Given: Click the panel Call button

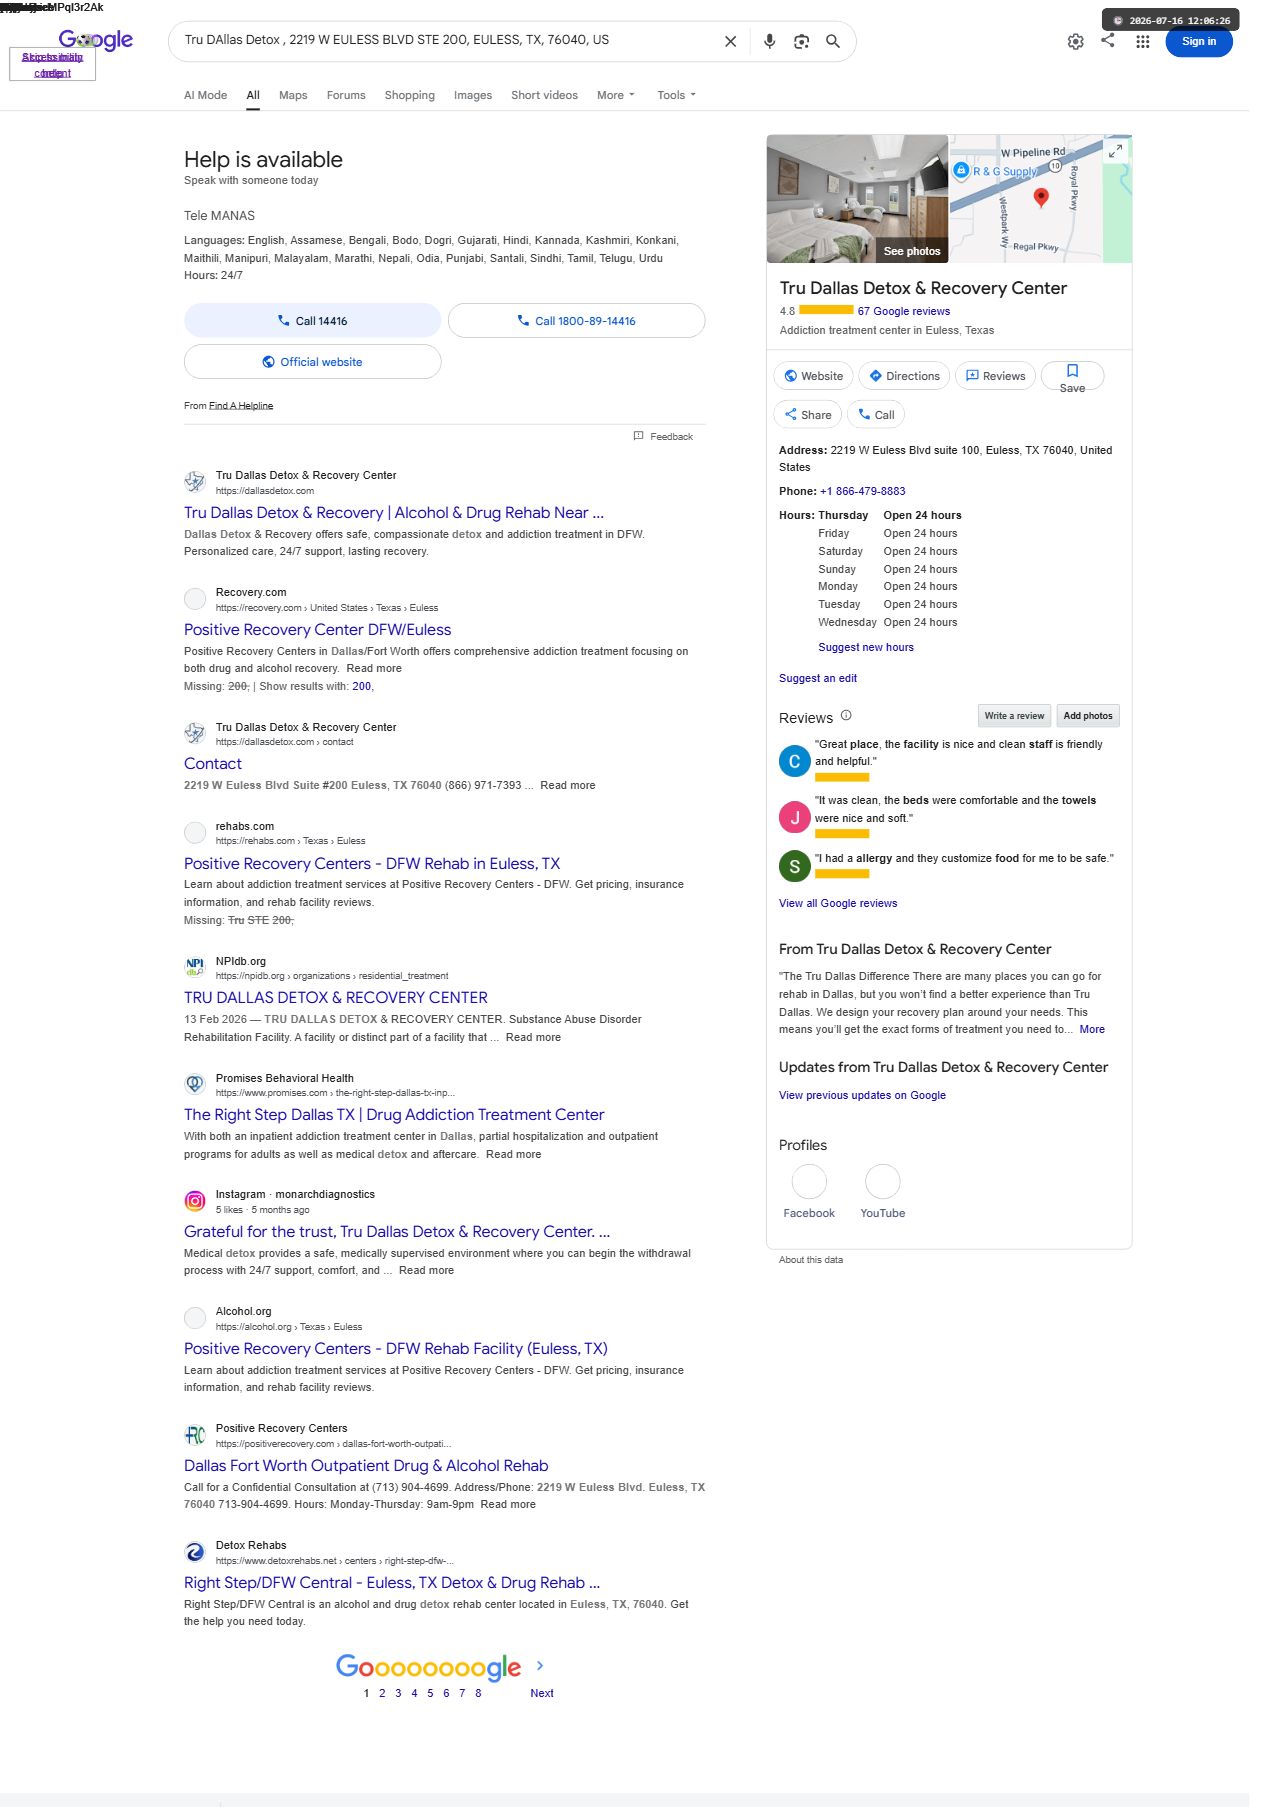Looking at the screenshot, I should (876, 415).
